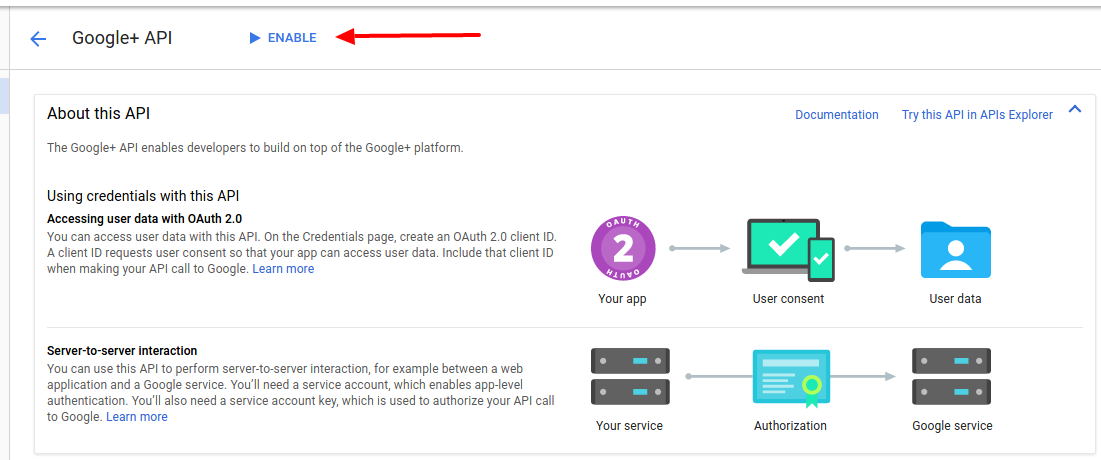Click the purple OAuth 2 badge icon

click(x=623, y=248)
